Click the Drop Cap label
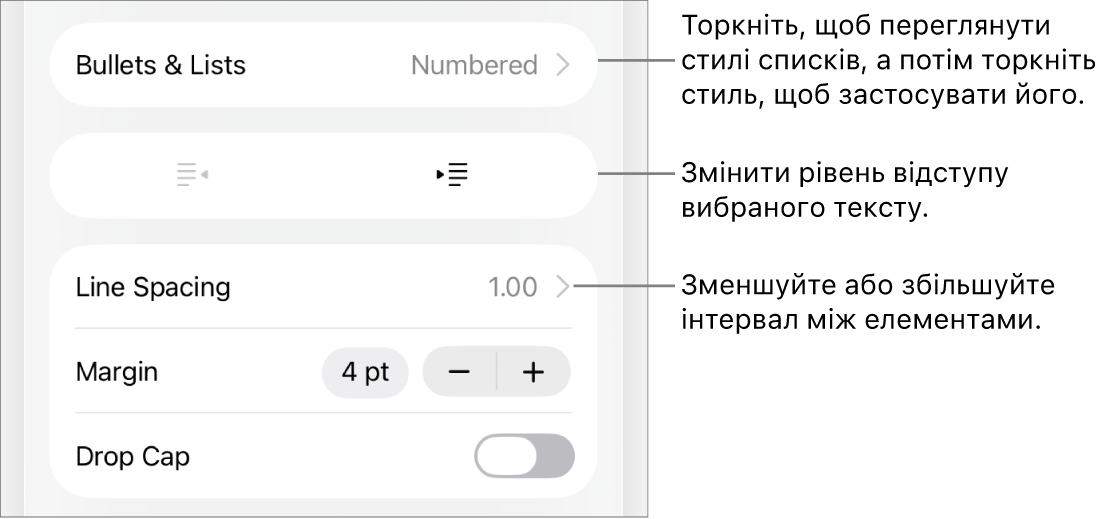The image size is (1109, 519). pos(132,457)
